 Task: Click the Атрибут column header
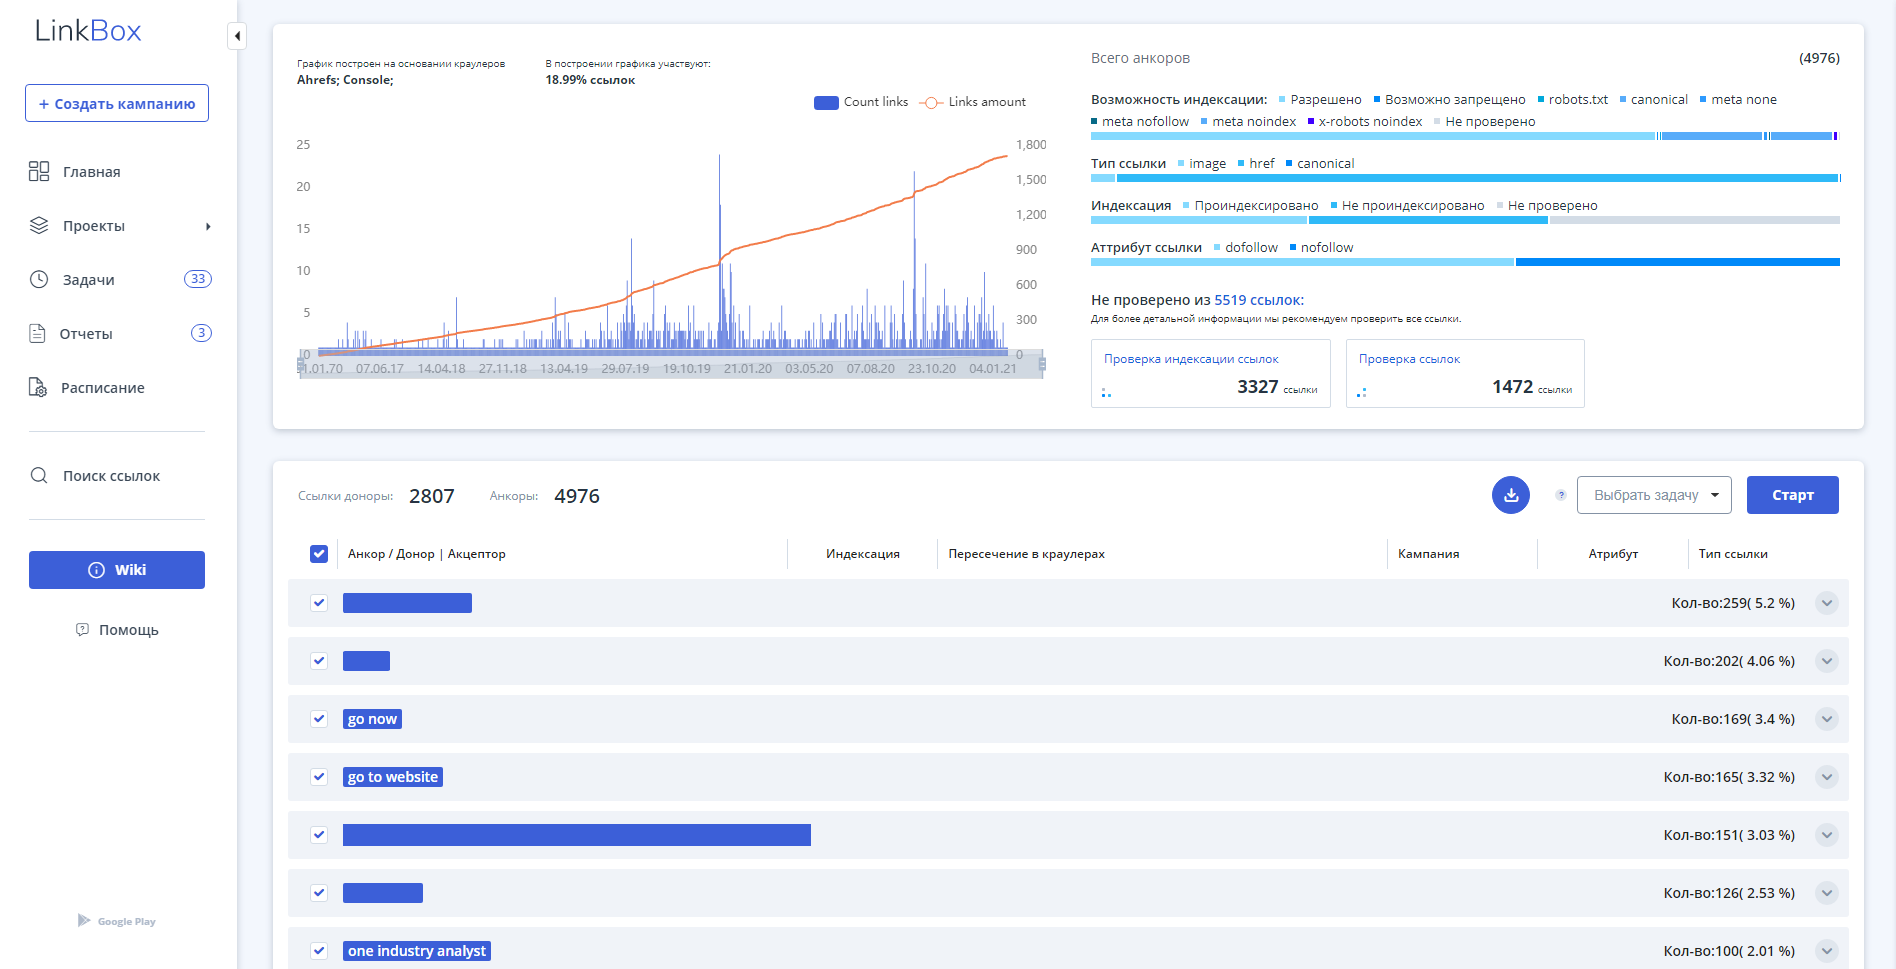[1613, 554]
